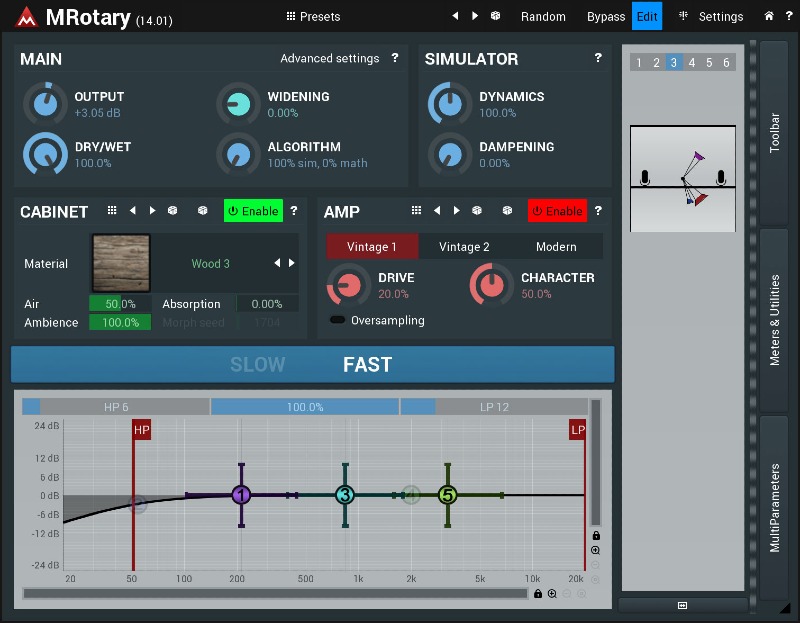Click the icon below the meters panel
Screen dimensions: 800x623
tap(682, 605)
